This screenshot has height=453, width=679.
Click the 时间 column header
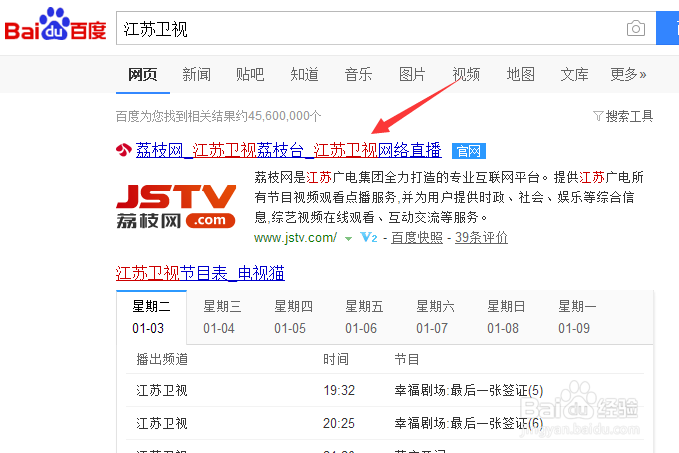click(x=336, y=359)
